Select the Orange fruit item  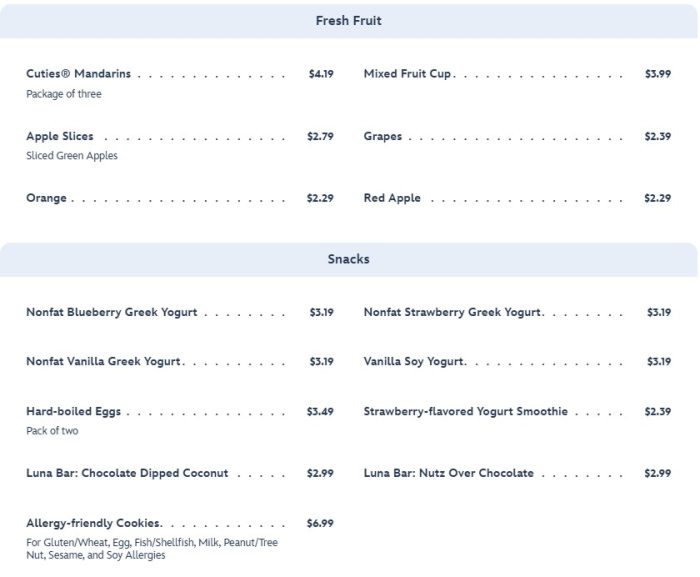click(x=47, y=198)
